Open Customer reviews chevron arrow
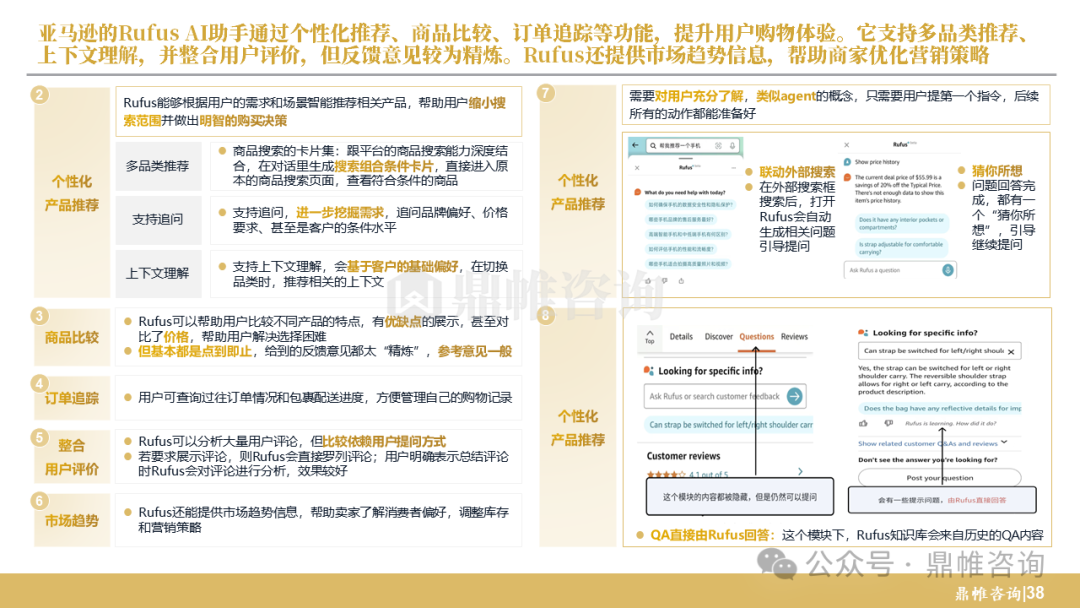The image size is (1080, 608). pos(800,472)
